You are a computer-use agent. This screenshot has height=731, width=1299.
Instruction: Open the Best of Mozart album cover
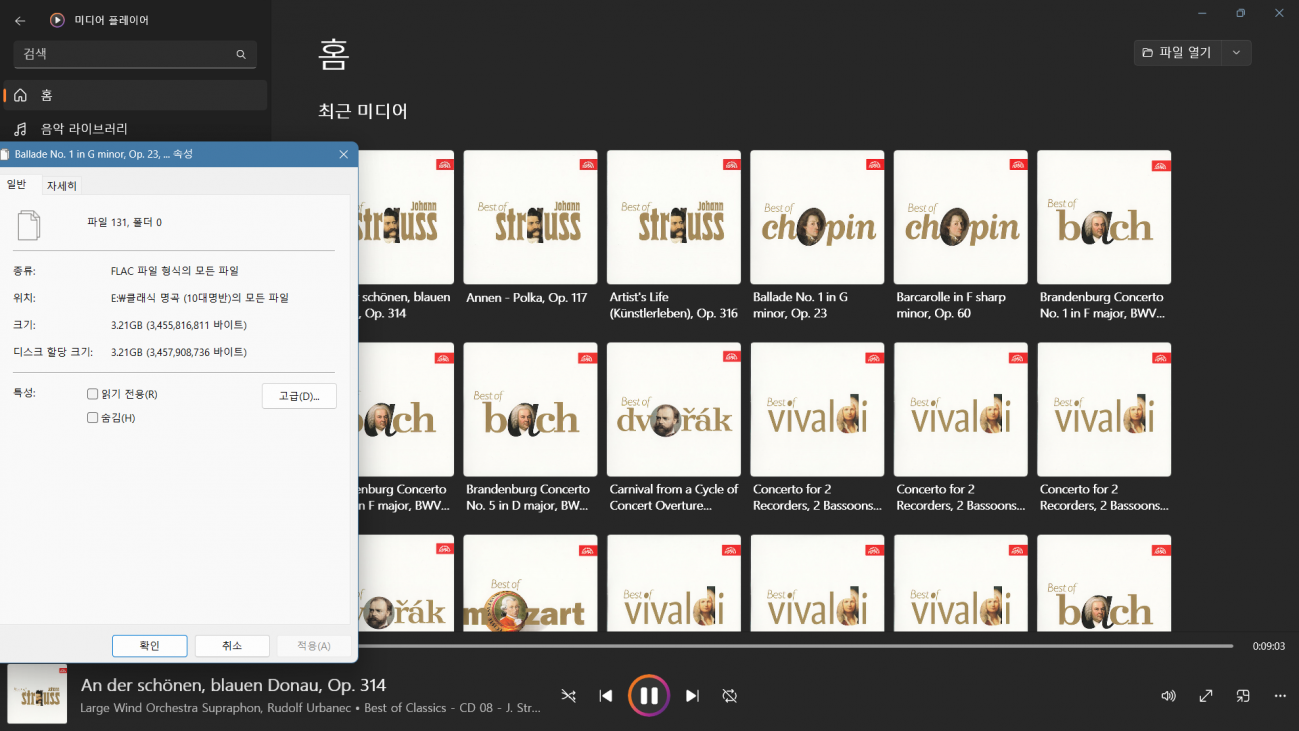(530, 583)
